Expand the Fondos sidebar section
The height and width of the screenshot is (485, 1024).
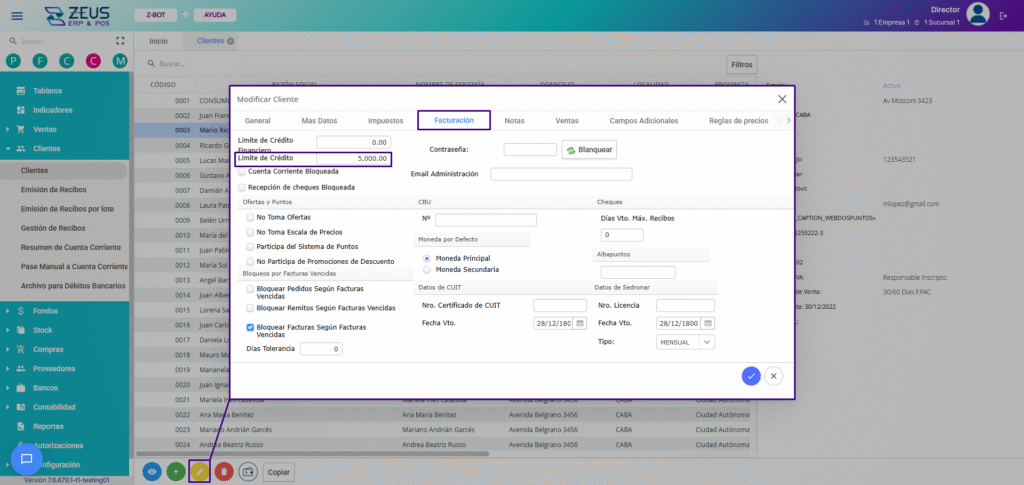click(x=45, y=311)
